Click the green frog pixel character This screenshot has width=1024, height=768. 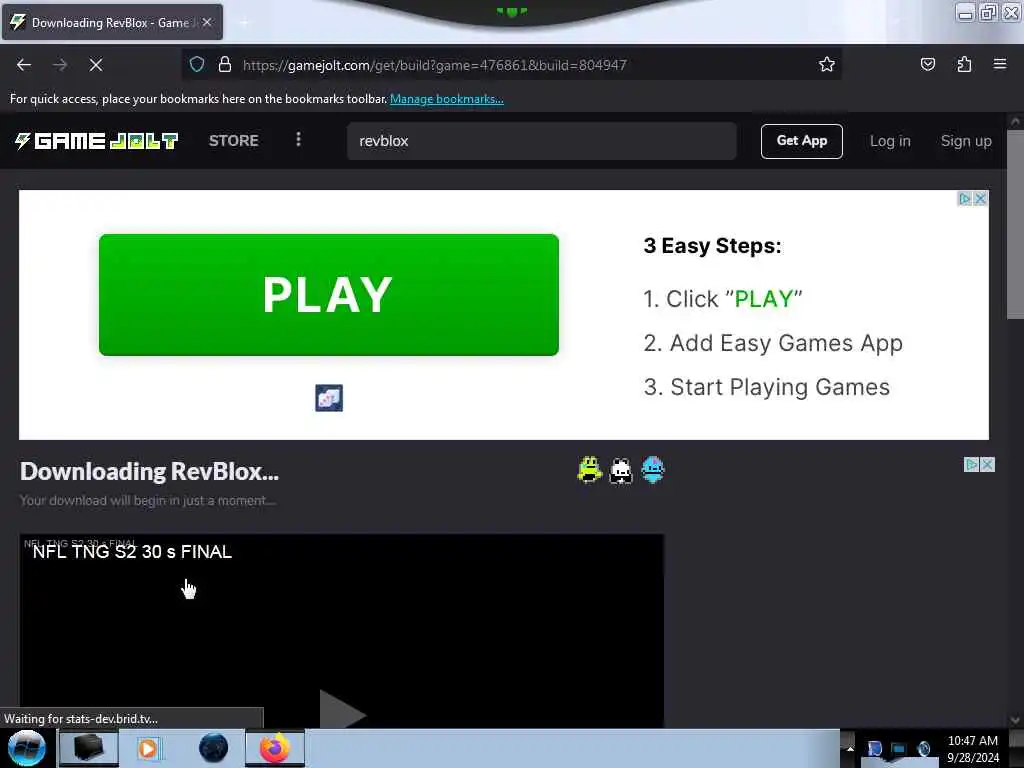590,470
